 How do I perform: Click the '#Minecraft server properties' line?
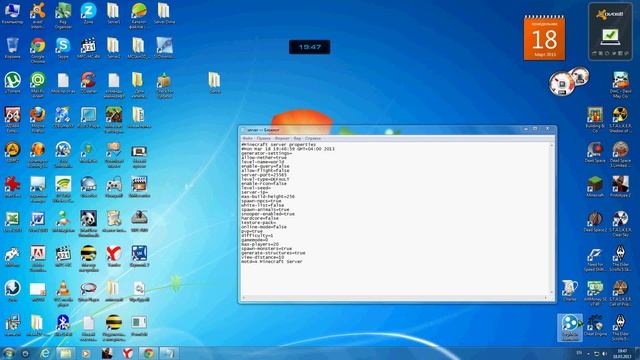tap(278, 144)
